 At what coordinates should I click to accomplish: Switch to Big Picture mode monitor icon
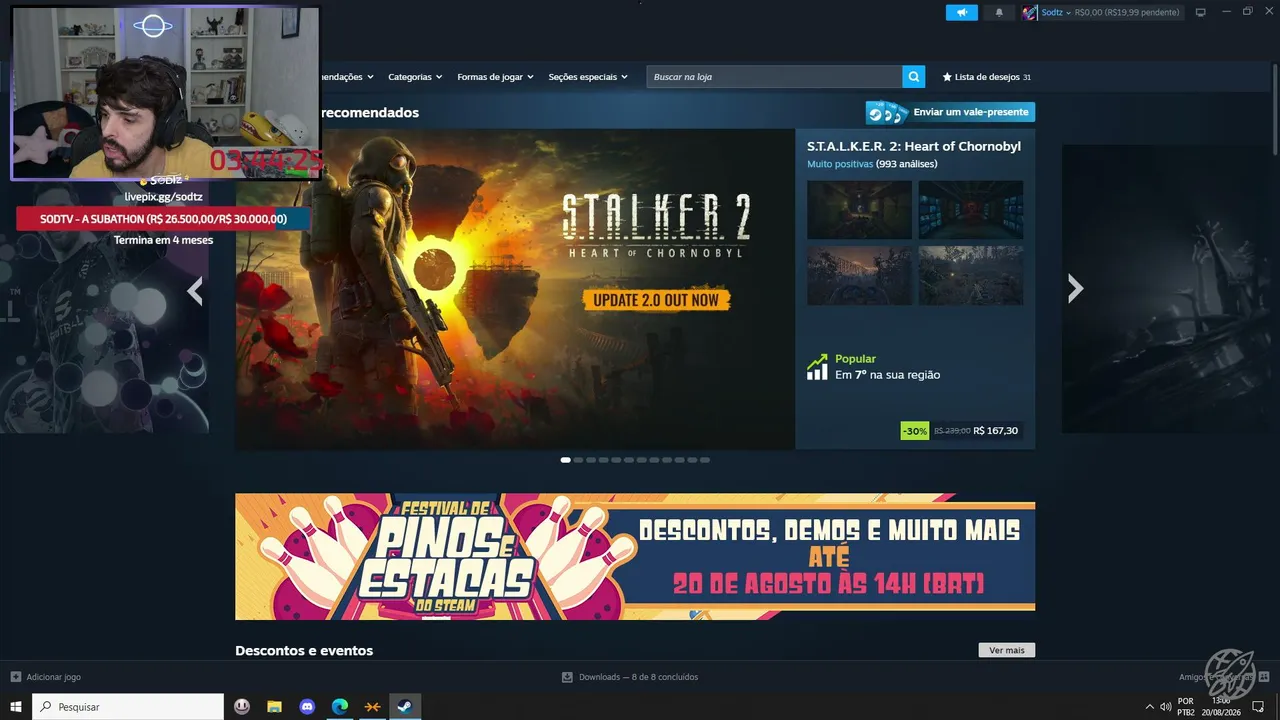pos(1201,13)
